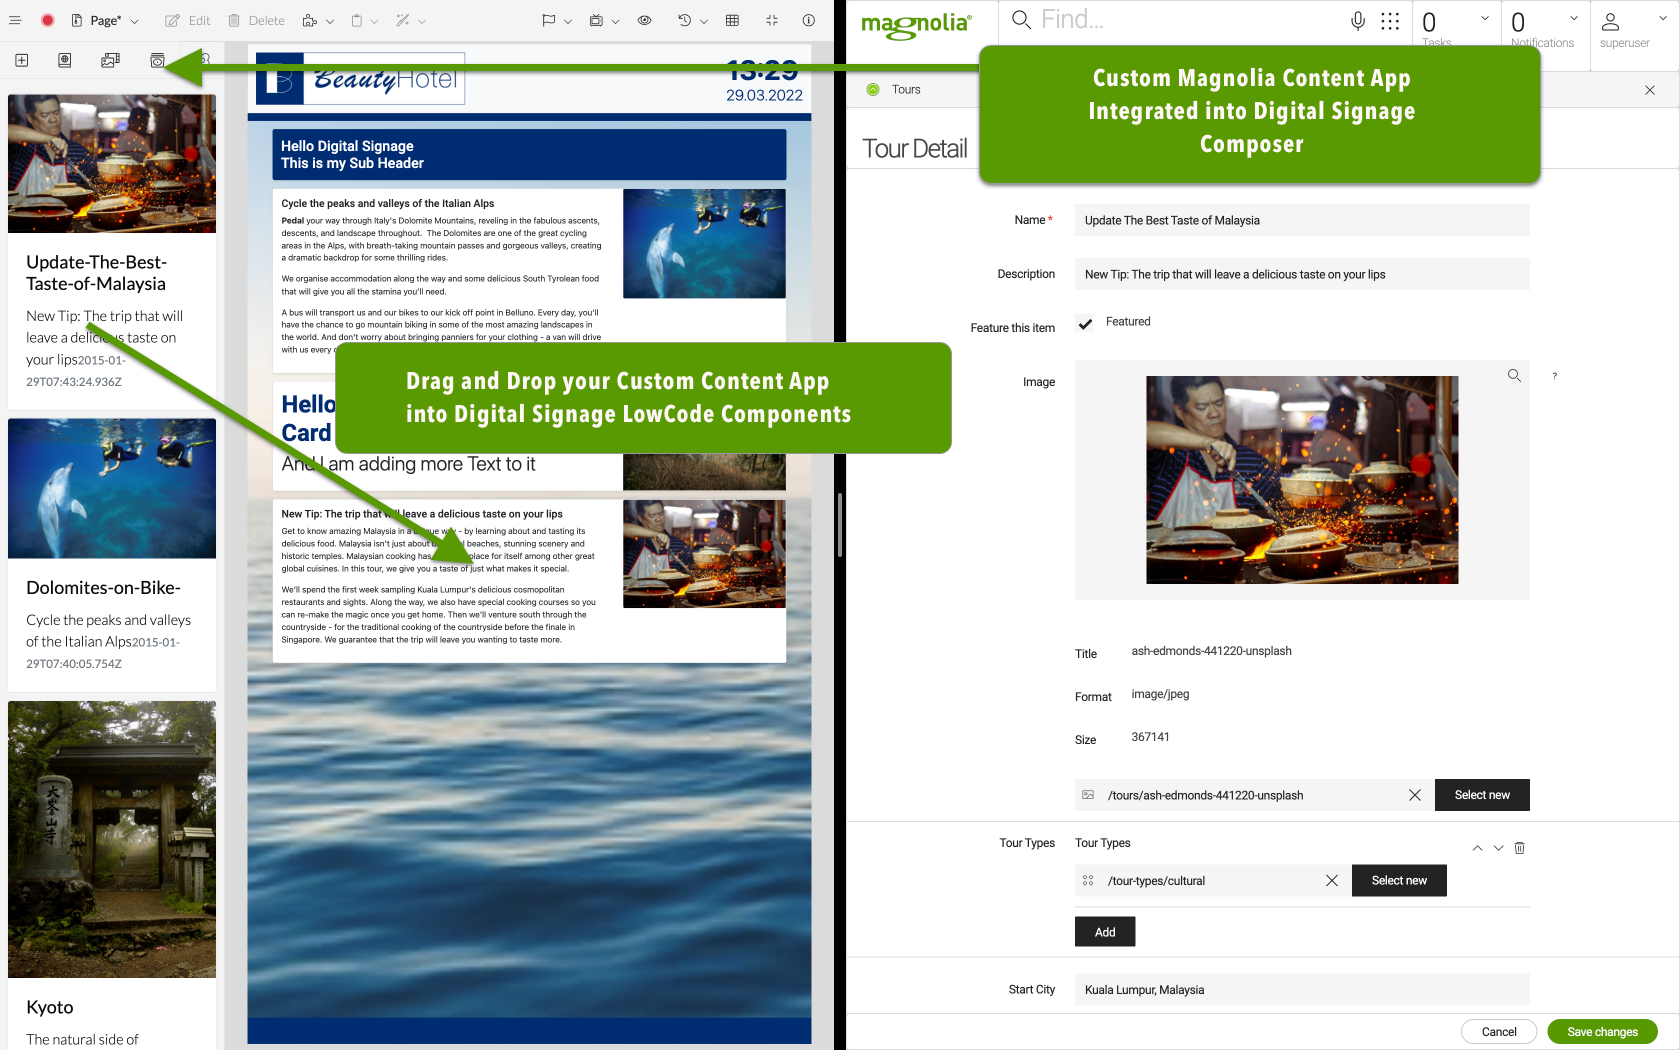Click the Start City input field
The height and width of the screenshot is (1050, 1680).
tap(1301, 990)
